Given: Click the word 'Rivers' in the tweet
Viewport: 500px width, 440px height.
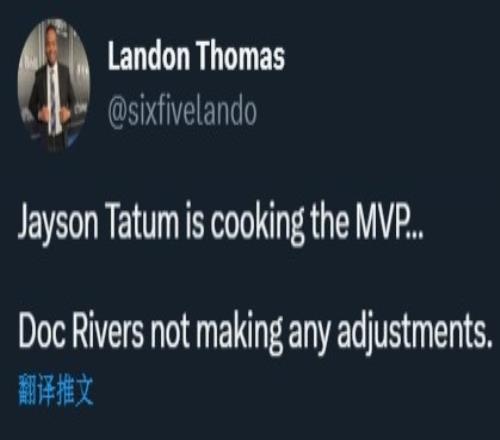Looking at the screenshot, I should tap(108, 331).
